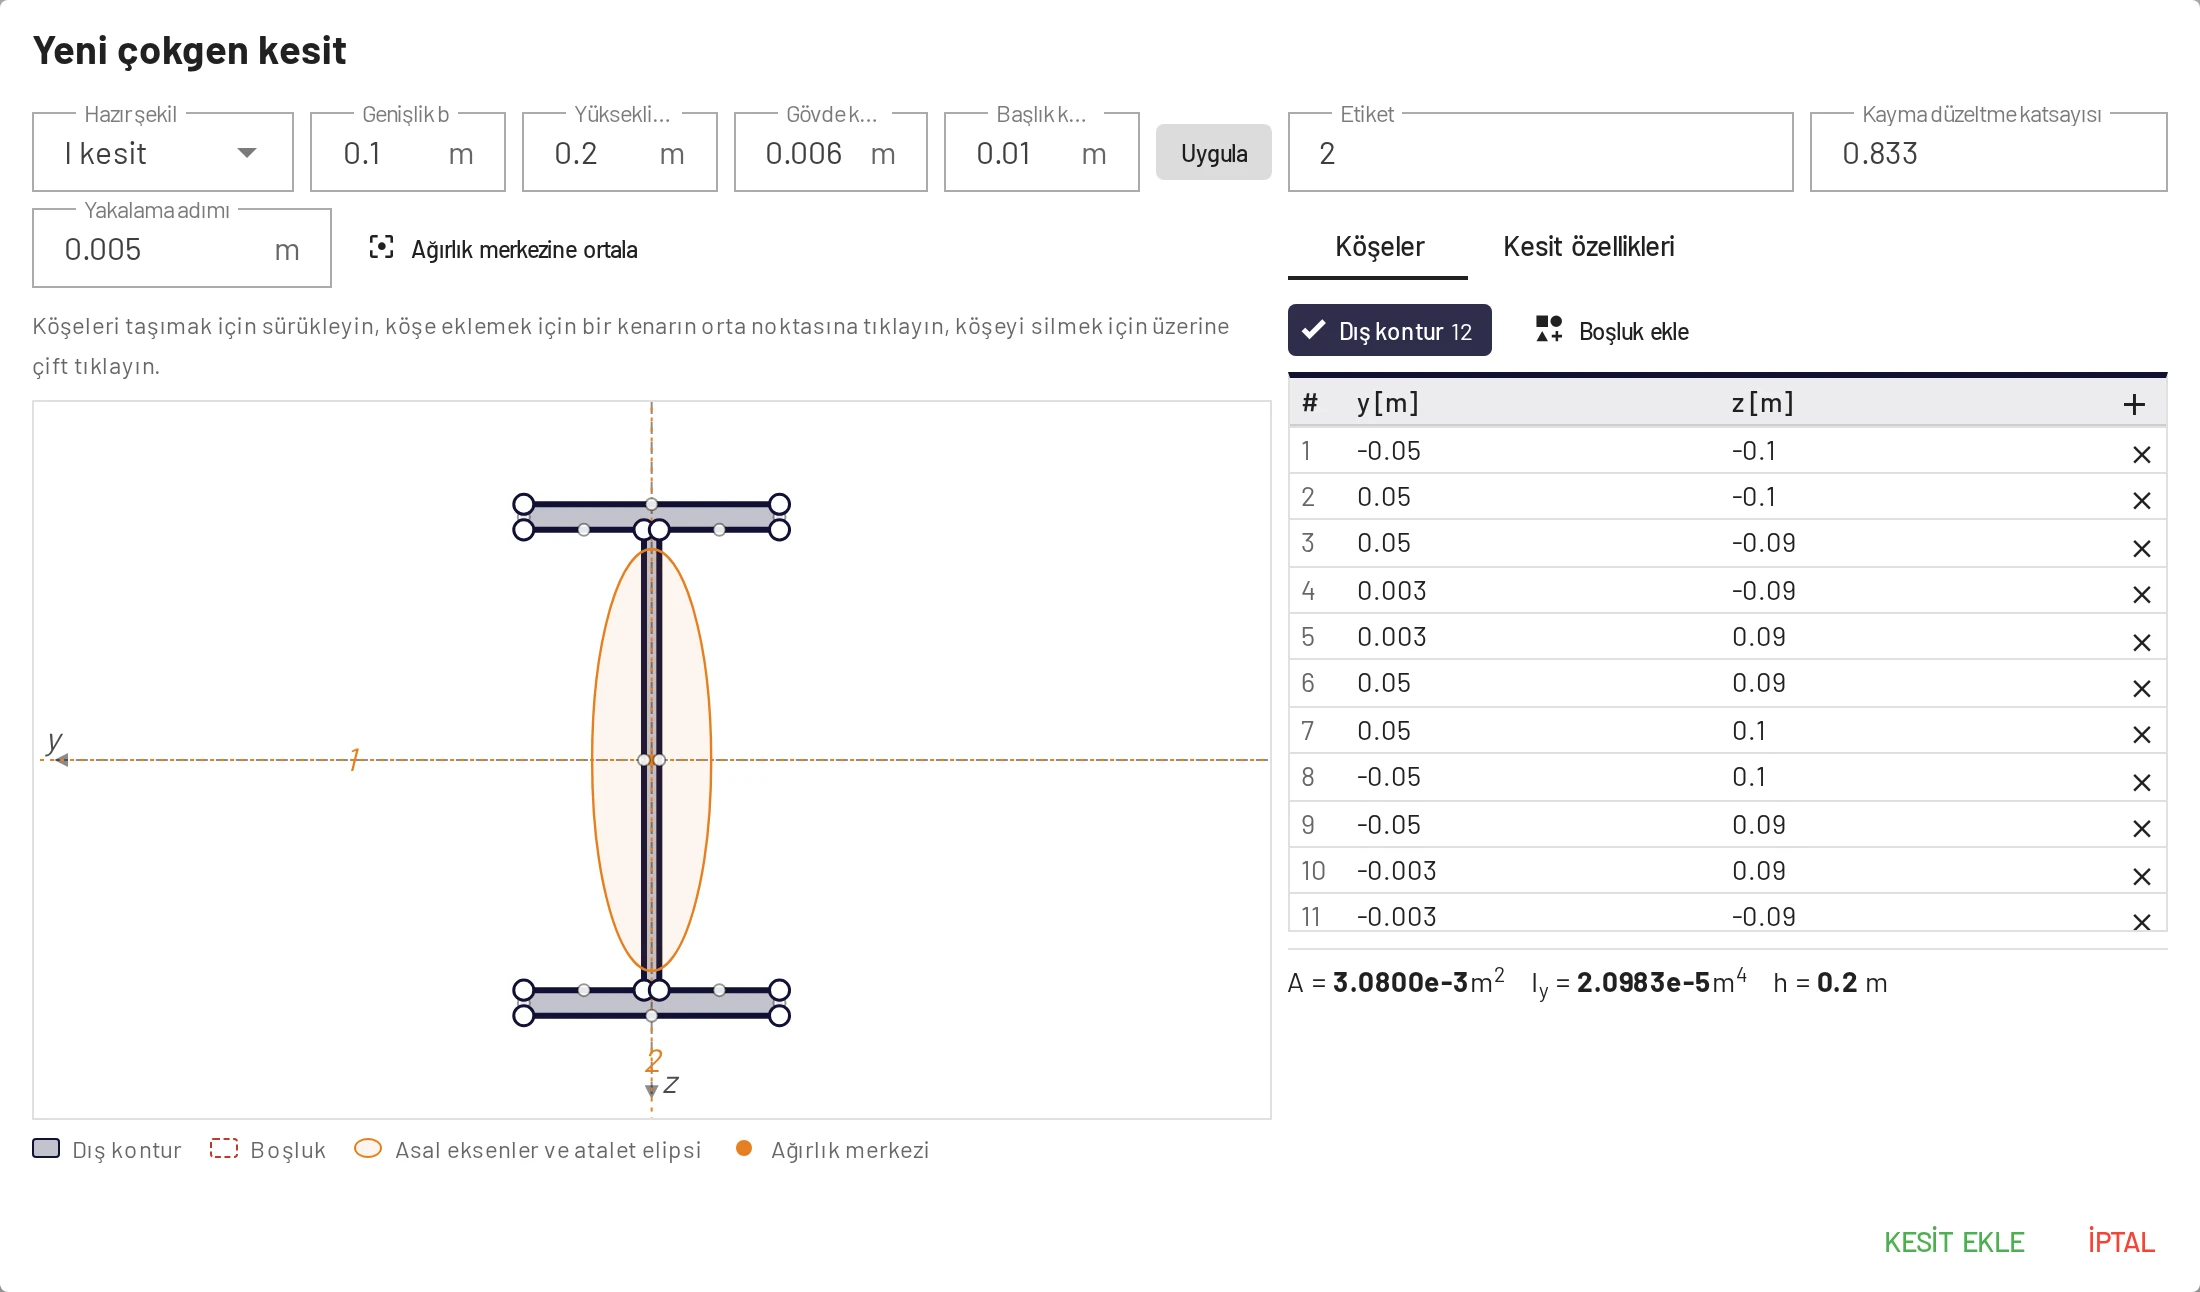Delete vertex row 10 with its X icon
This screenshot has height=1292, width=2200.
tap(2141, 877)
